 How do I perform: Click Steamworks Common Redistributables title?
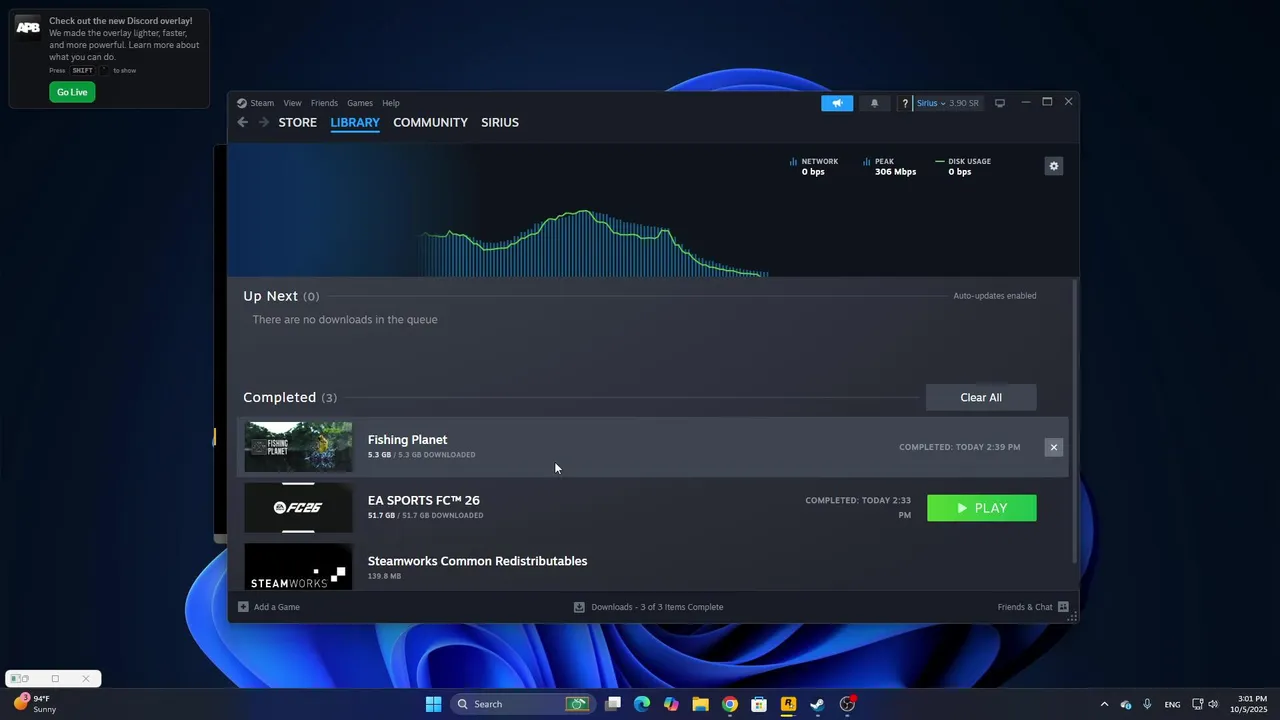[x=477, y=561]
